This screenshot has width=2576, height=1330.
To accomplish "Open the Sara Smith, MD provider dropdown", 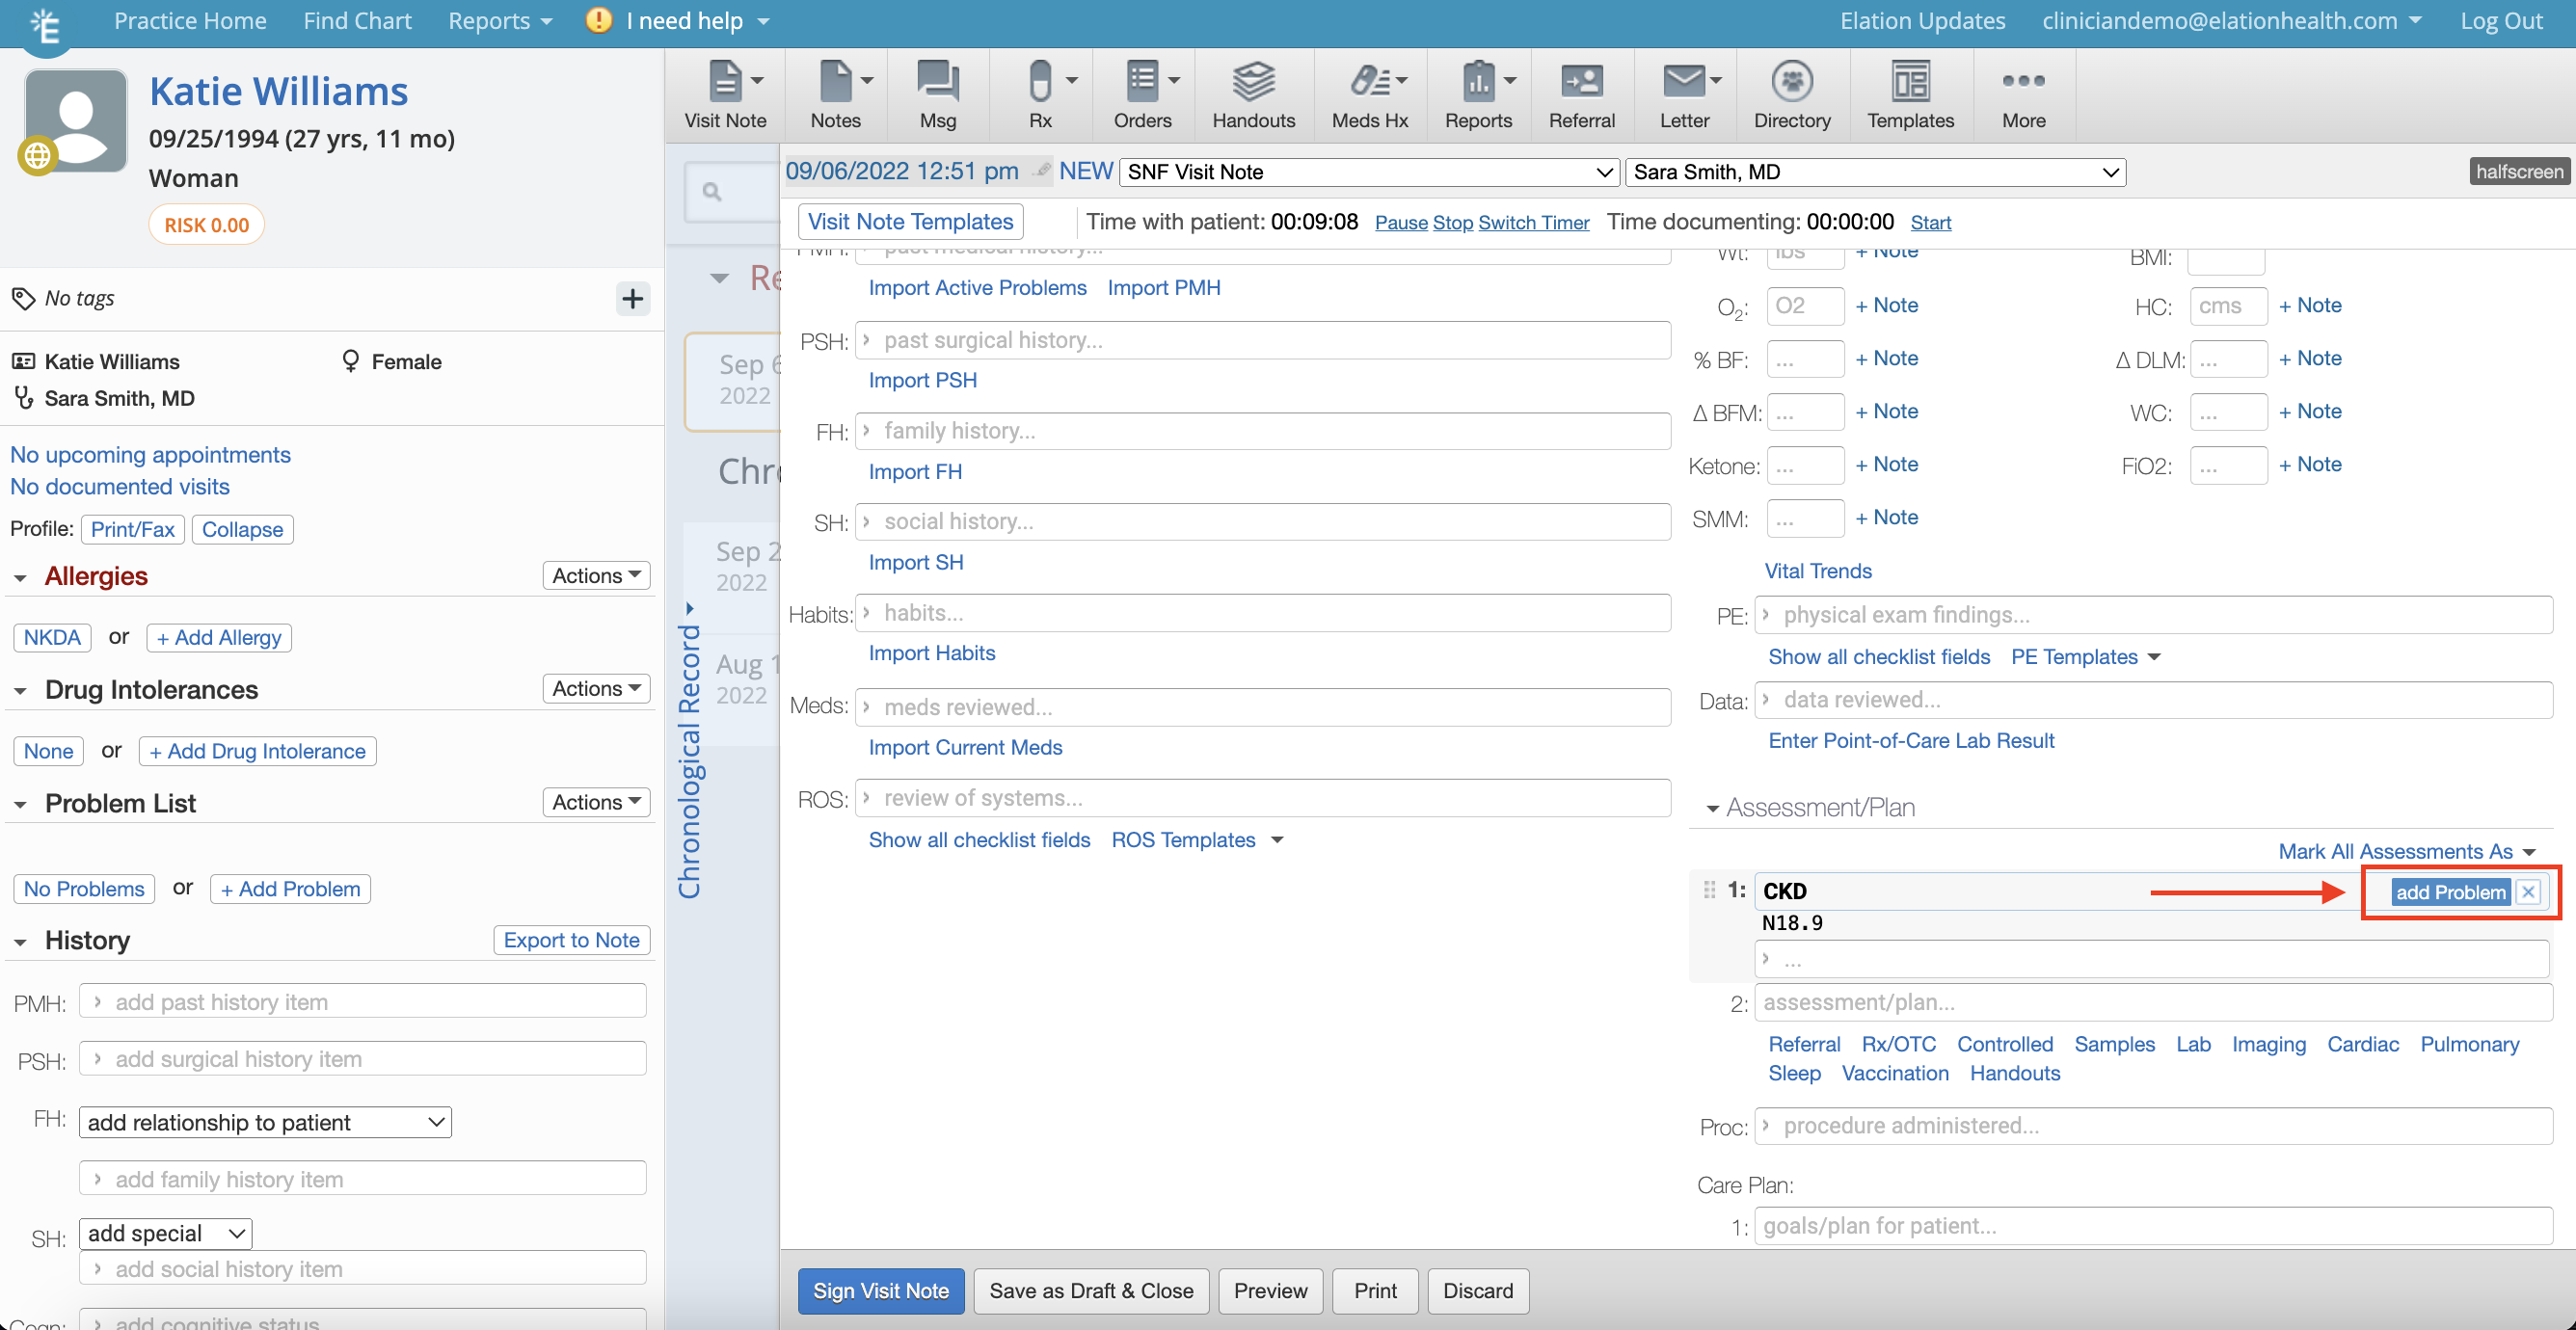I will [x=1875, y=172].
